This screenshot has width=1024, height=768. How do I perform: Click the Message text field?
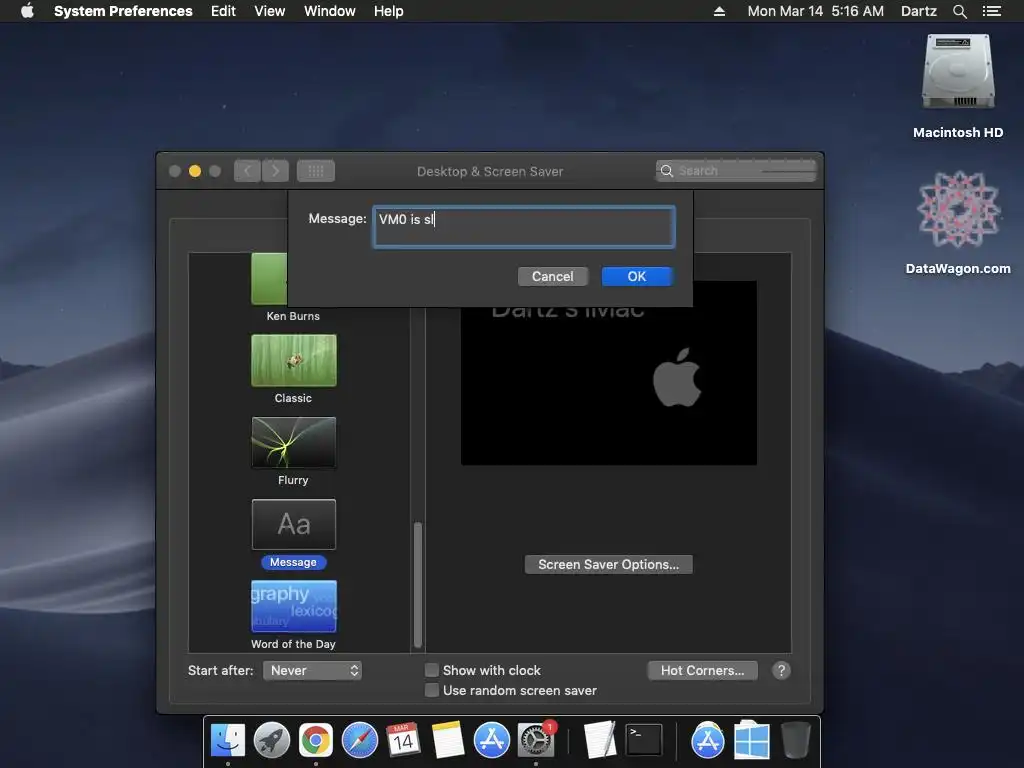point(524,227)
